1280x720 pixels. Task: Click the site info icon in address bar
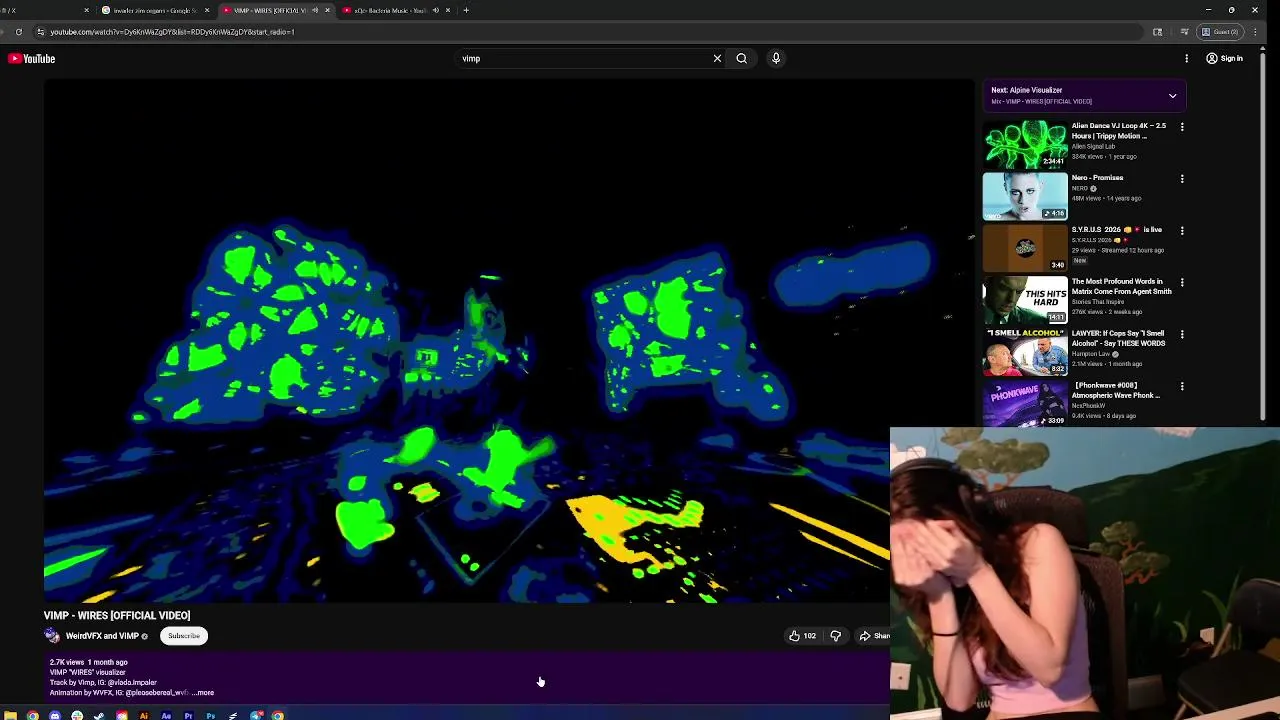coord(40,32)
